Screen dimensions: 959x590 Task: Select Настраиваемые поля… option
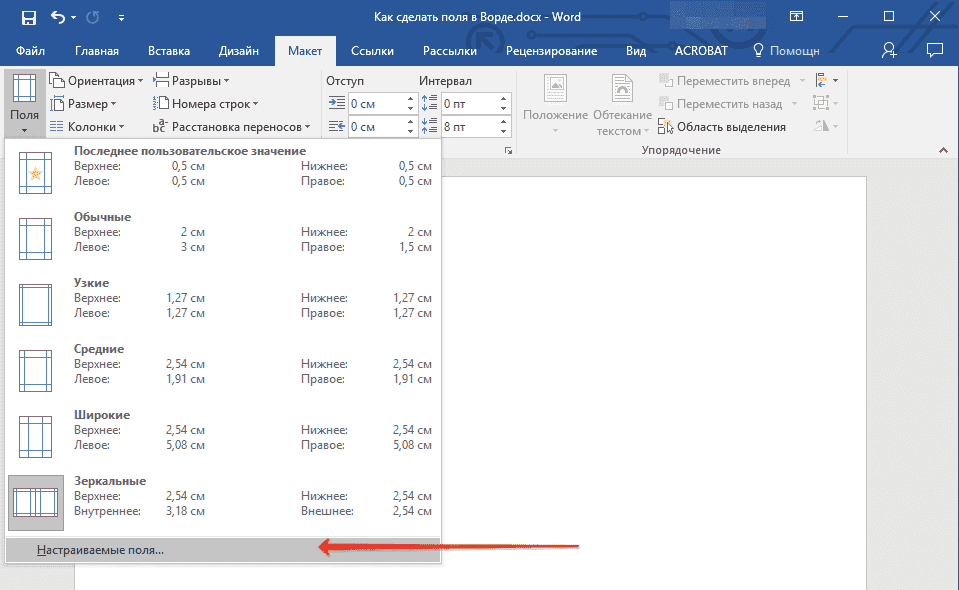click(x=100, y=550)
